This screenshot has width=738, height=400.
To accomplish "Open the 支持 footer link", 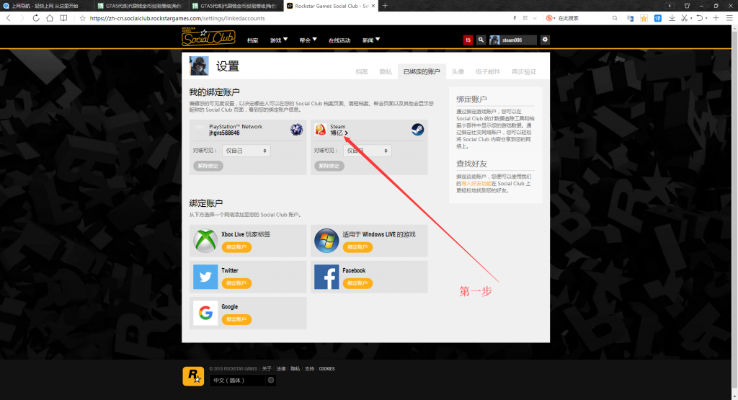I will [x=309, y=369].
